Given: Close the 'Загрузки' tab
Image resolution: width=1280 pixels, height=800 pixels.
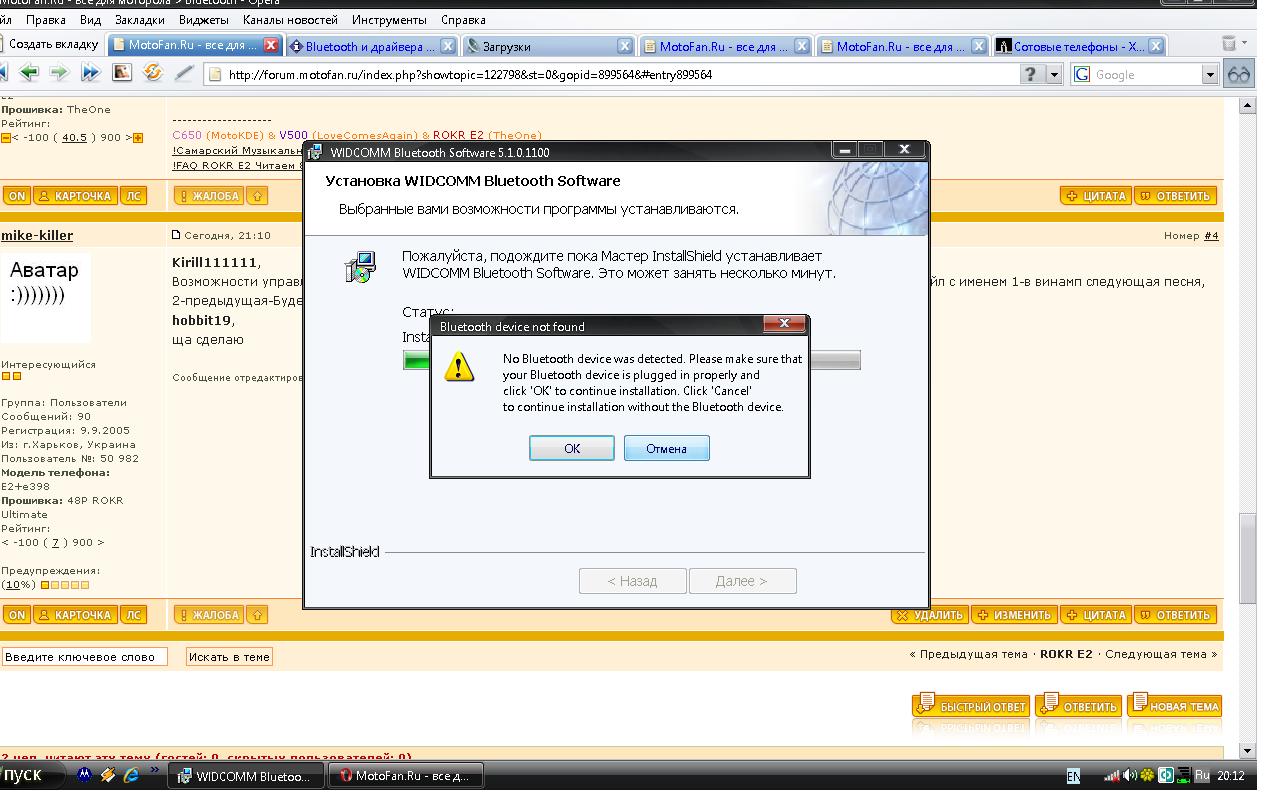Looking at the screenshot, I should [x=624, y=46].
